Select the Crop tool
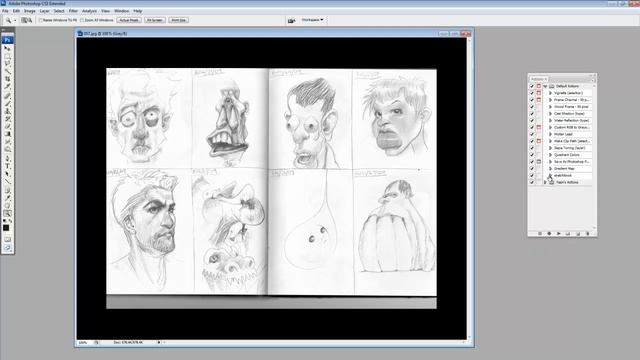Image resolution: width=640 pixels, height=360 pixels. click(7, 79)
